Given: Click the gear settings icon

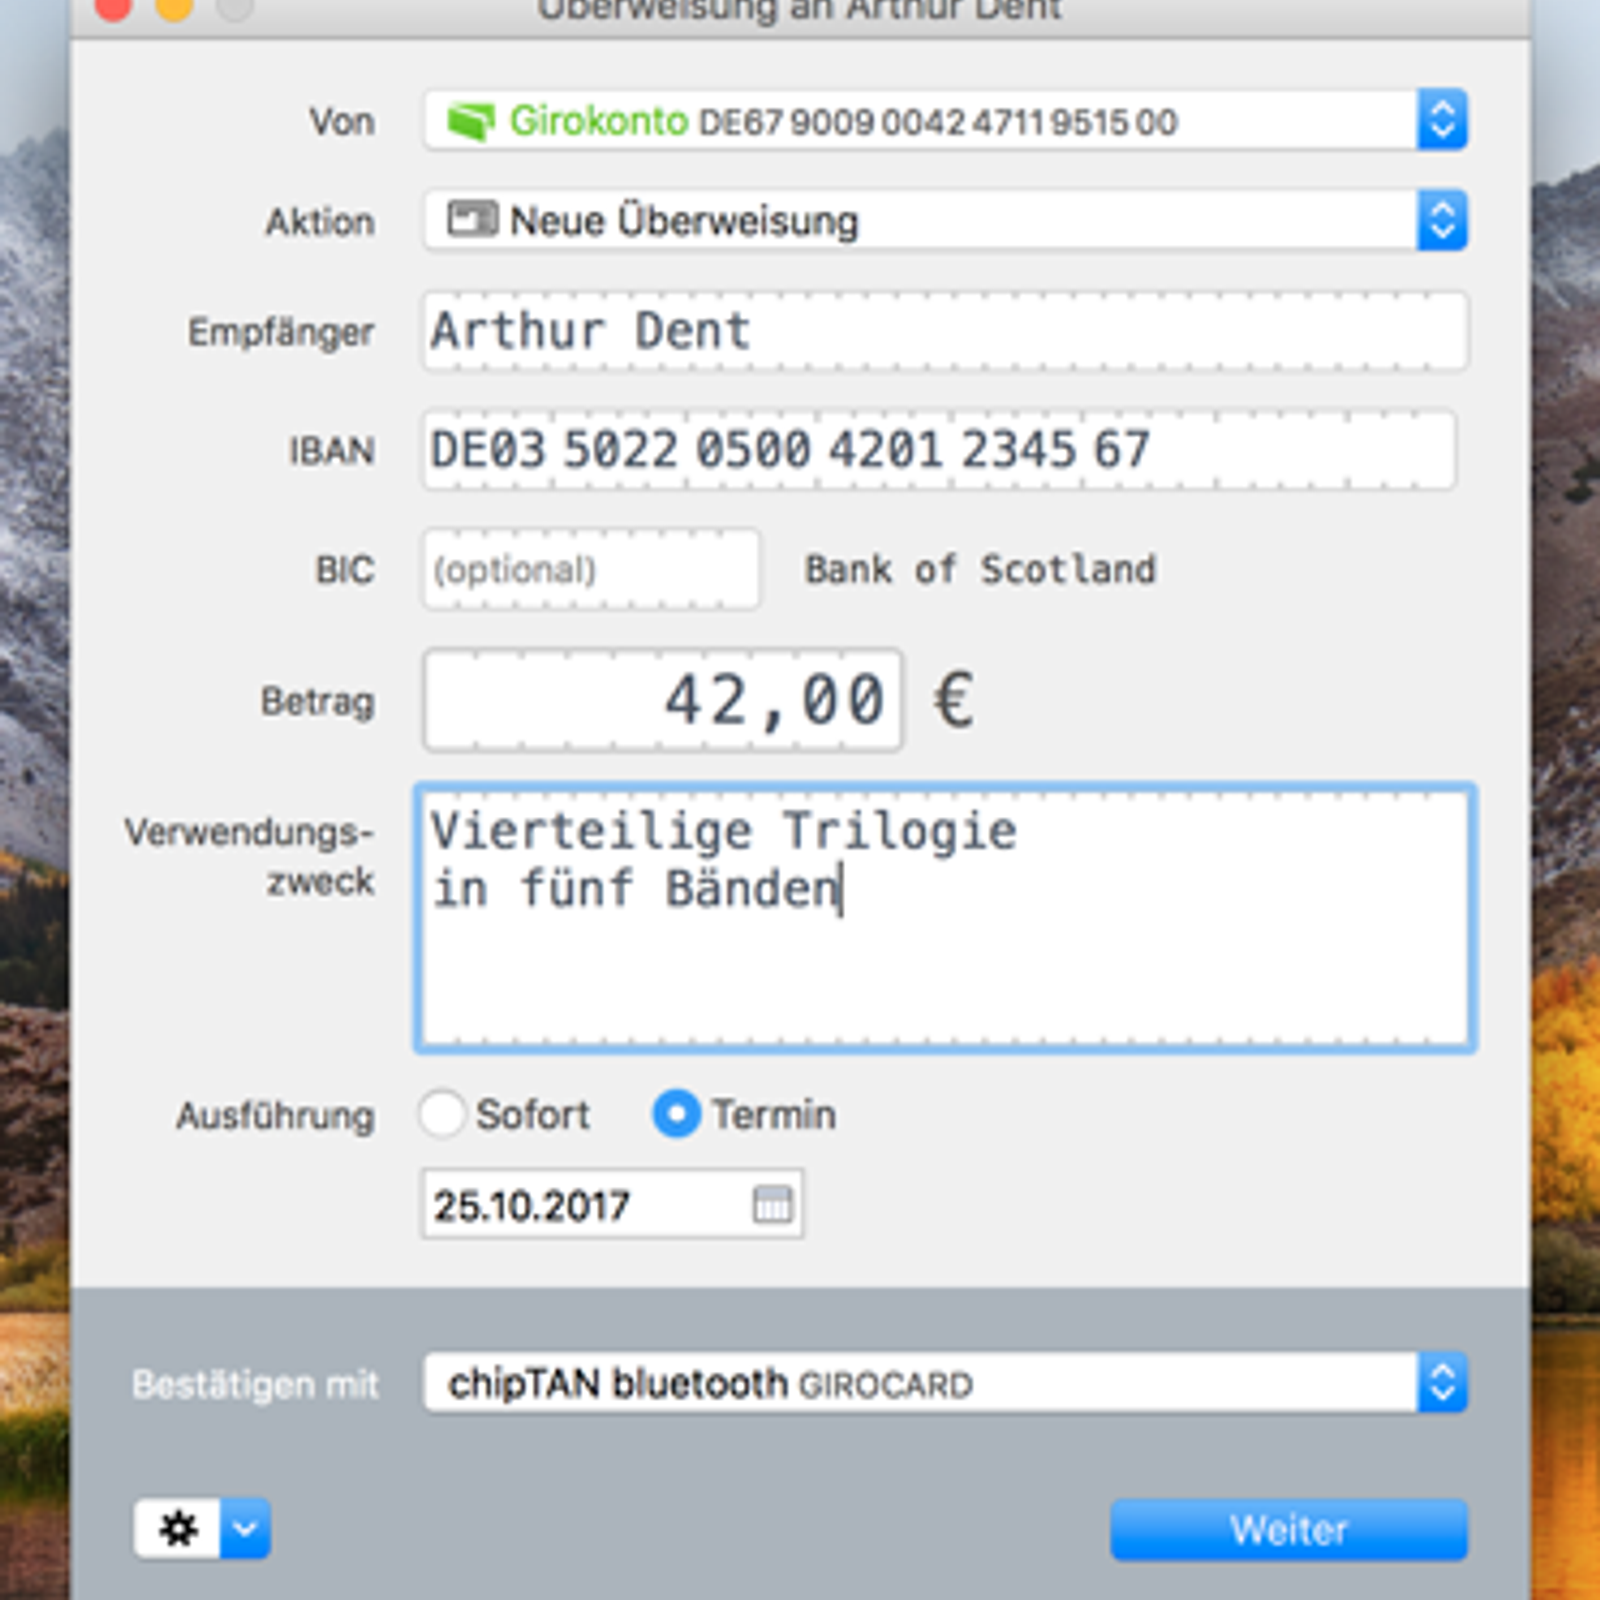Looking at the screenshot, I should pos(178,1528).
